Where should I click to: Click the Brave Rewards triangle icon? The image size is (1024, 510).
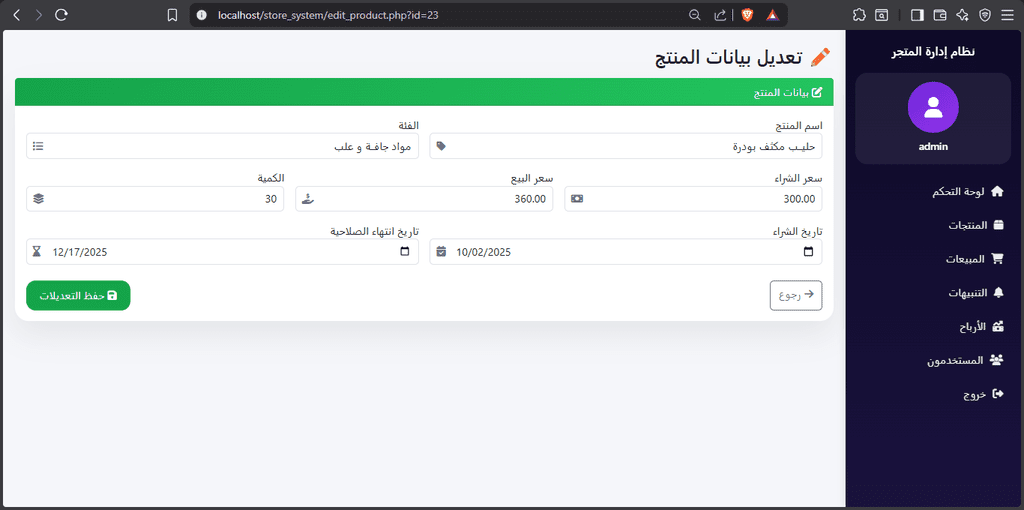click(772, 15)
